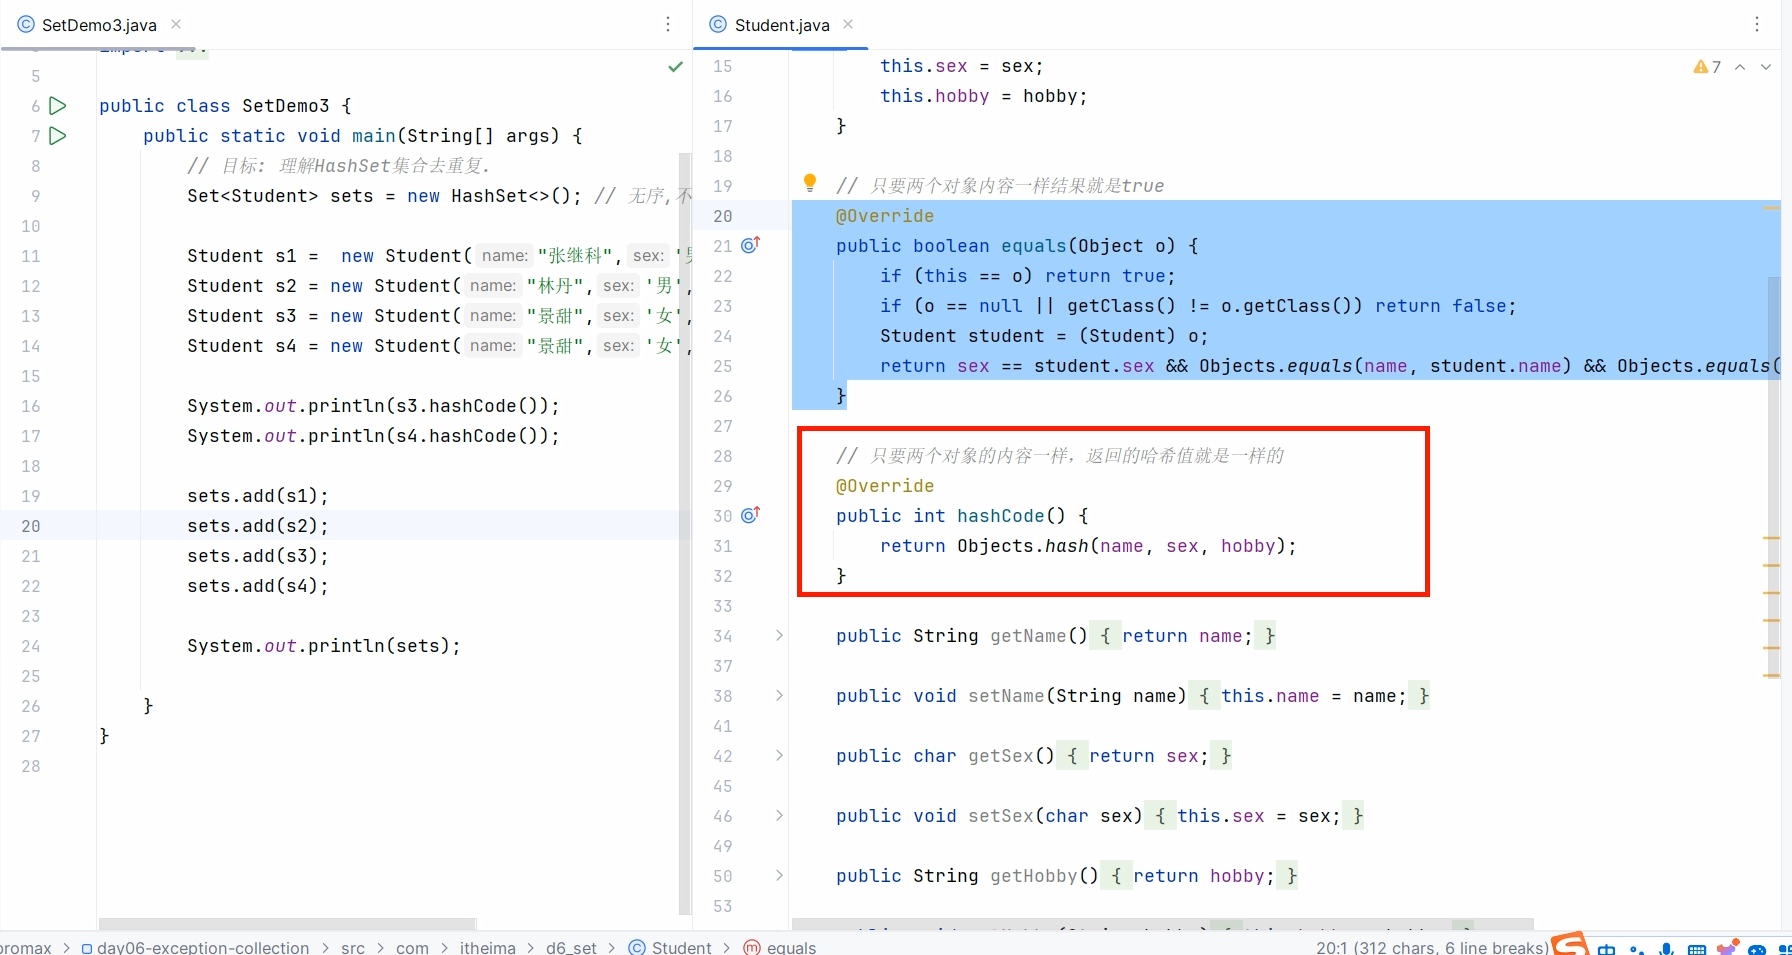The image size is (1792, 955).
Task: Click the Sogou input method logo
Action: tap(1570, 943)
